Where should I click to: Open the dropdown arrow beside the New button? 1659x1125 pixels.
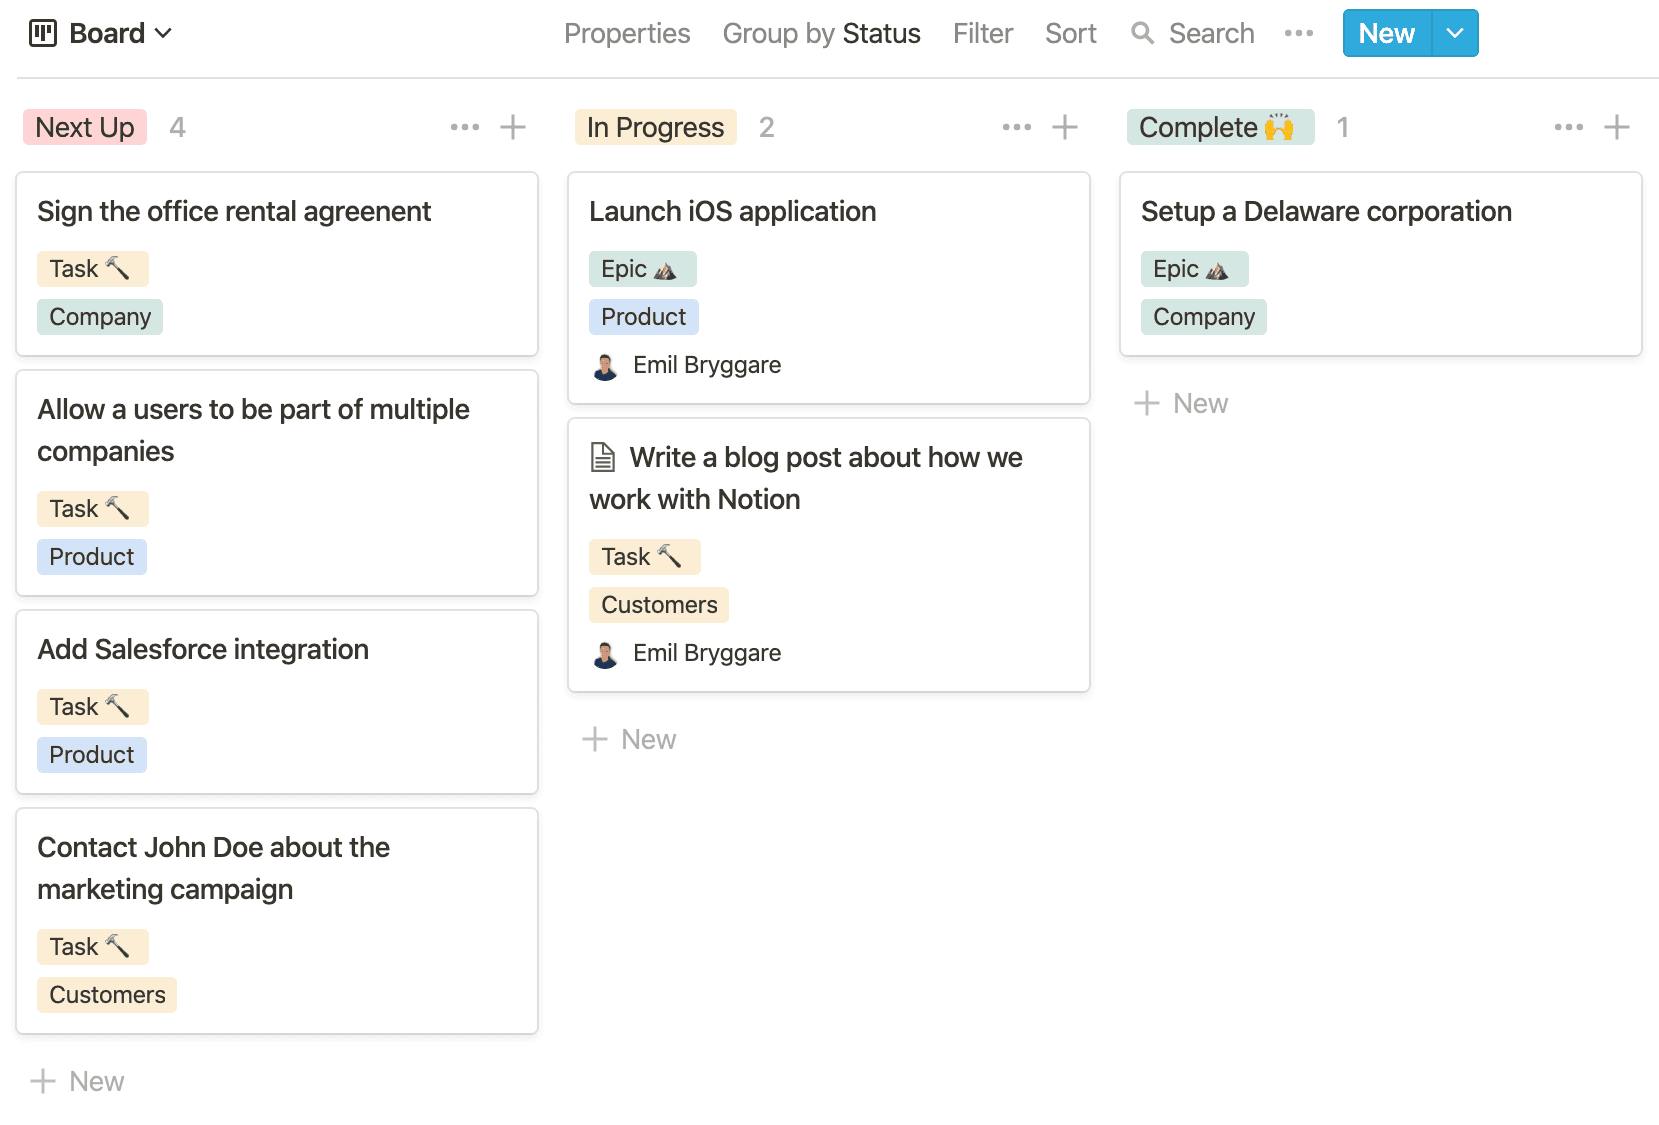point(1455,33)
